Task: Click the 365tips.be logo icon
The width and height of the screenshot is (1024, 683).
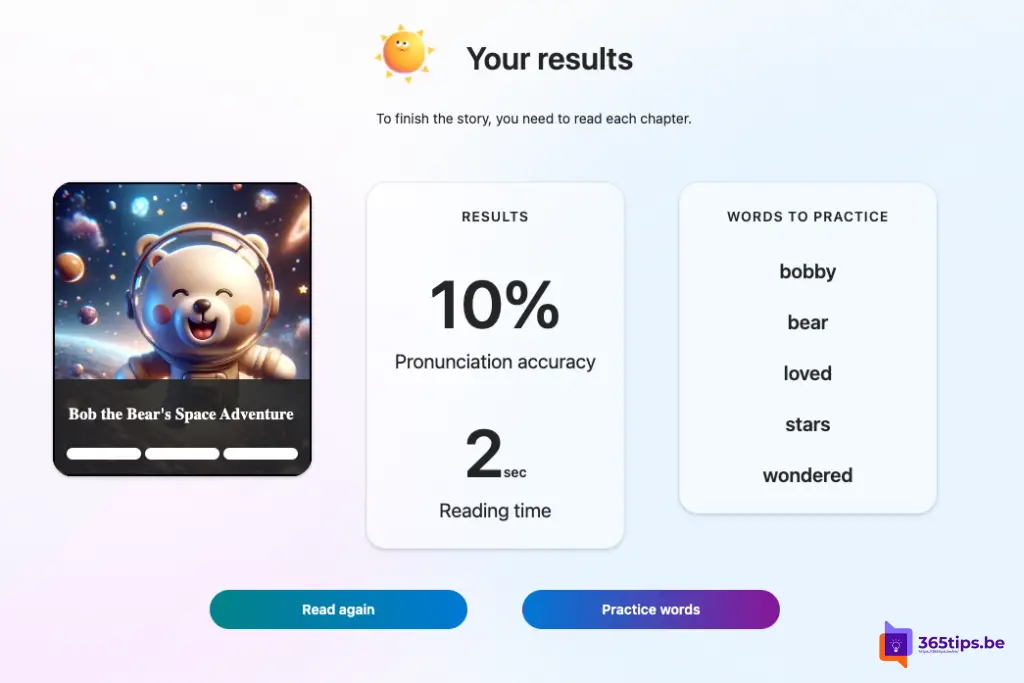Action: pos(896,645)
